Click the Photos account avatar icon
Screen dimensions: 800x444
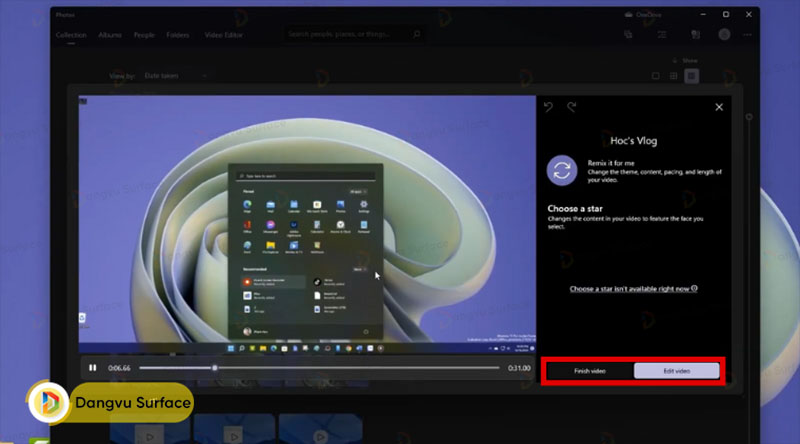[x=724, y=35]
